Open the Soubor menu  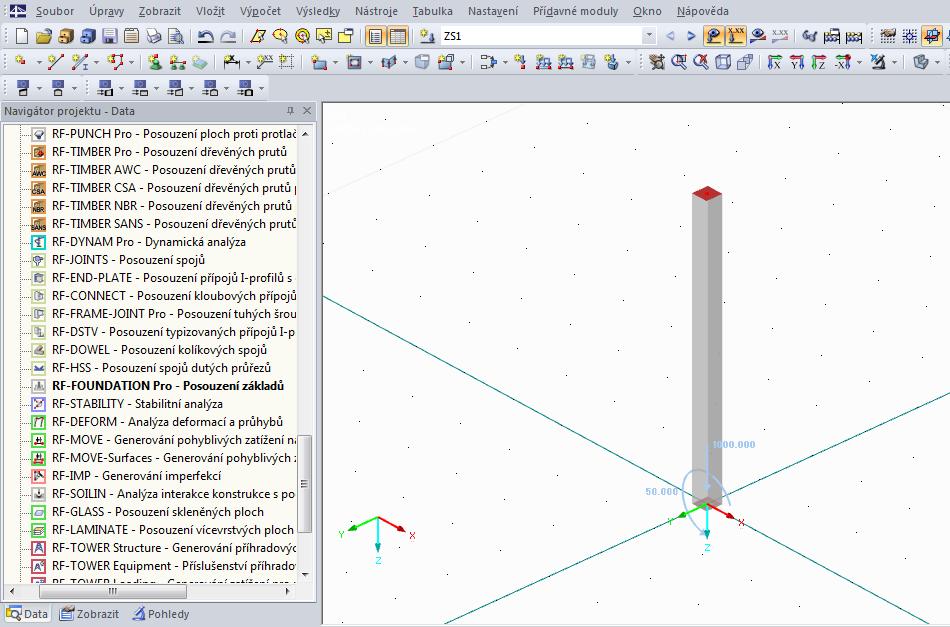pos(55,11)
